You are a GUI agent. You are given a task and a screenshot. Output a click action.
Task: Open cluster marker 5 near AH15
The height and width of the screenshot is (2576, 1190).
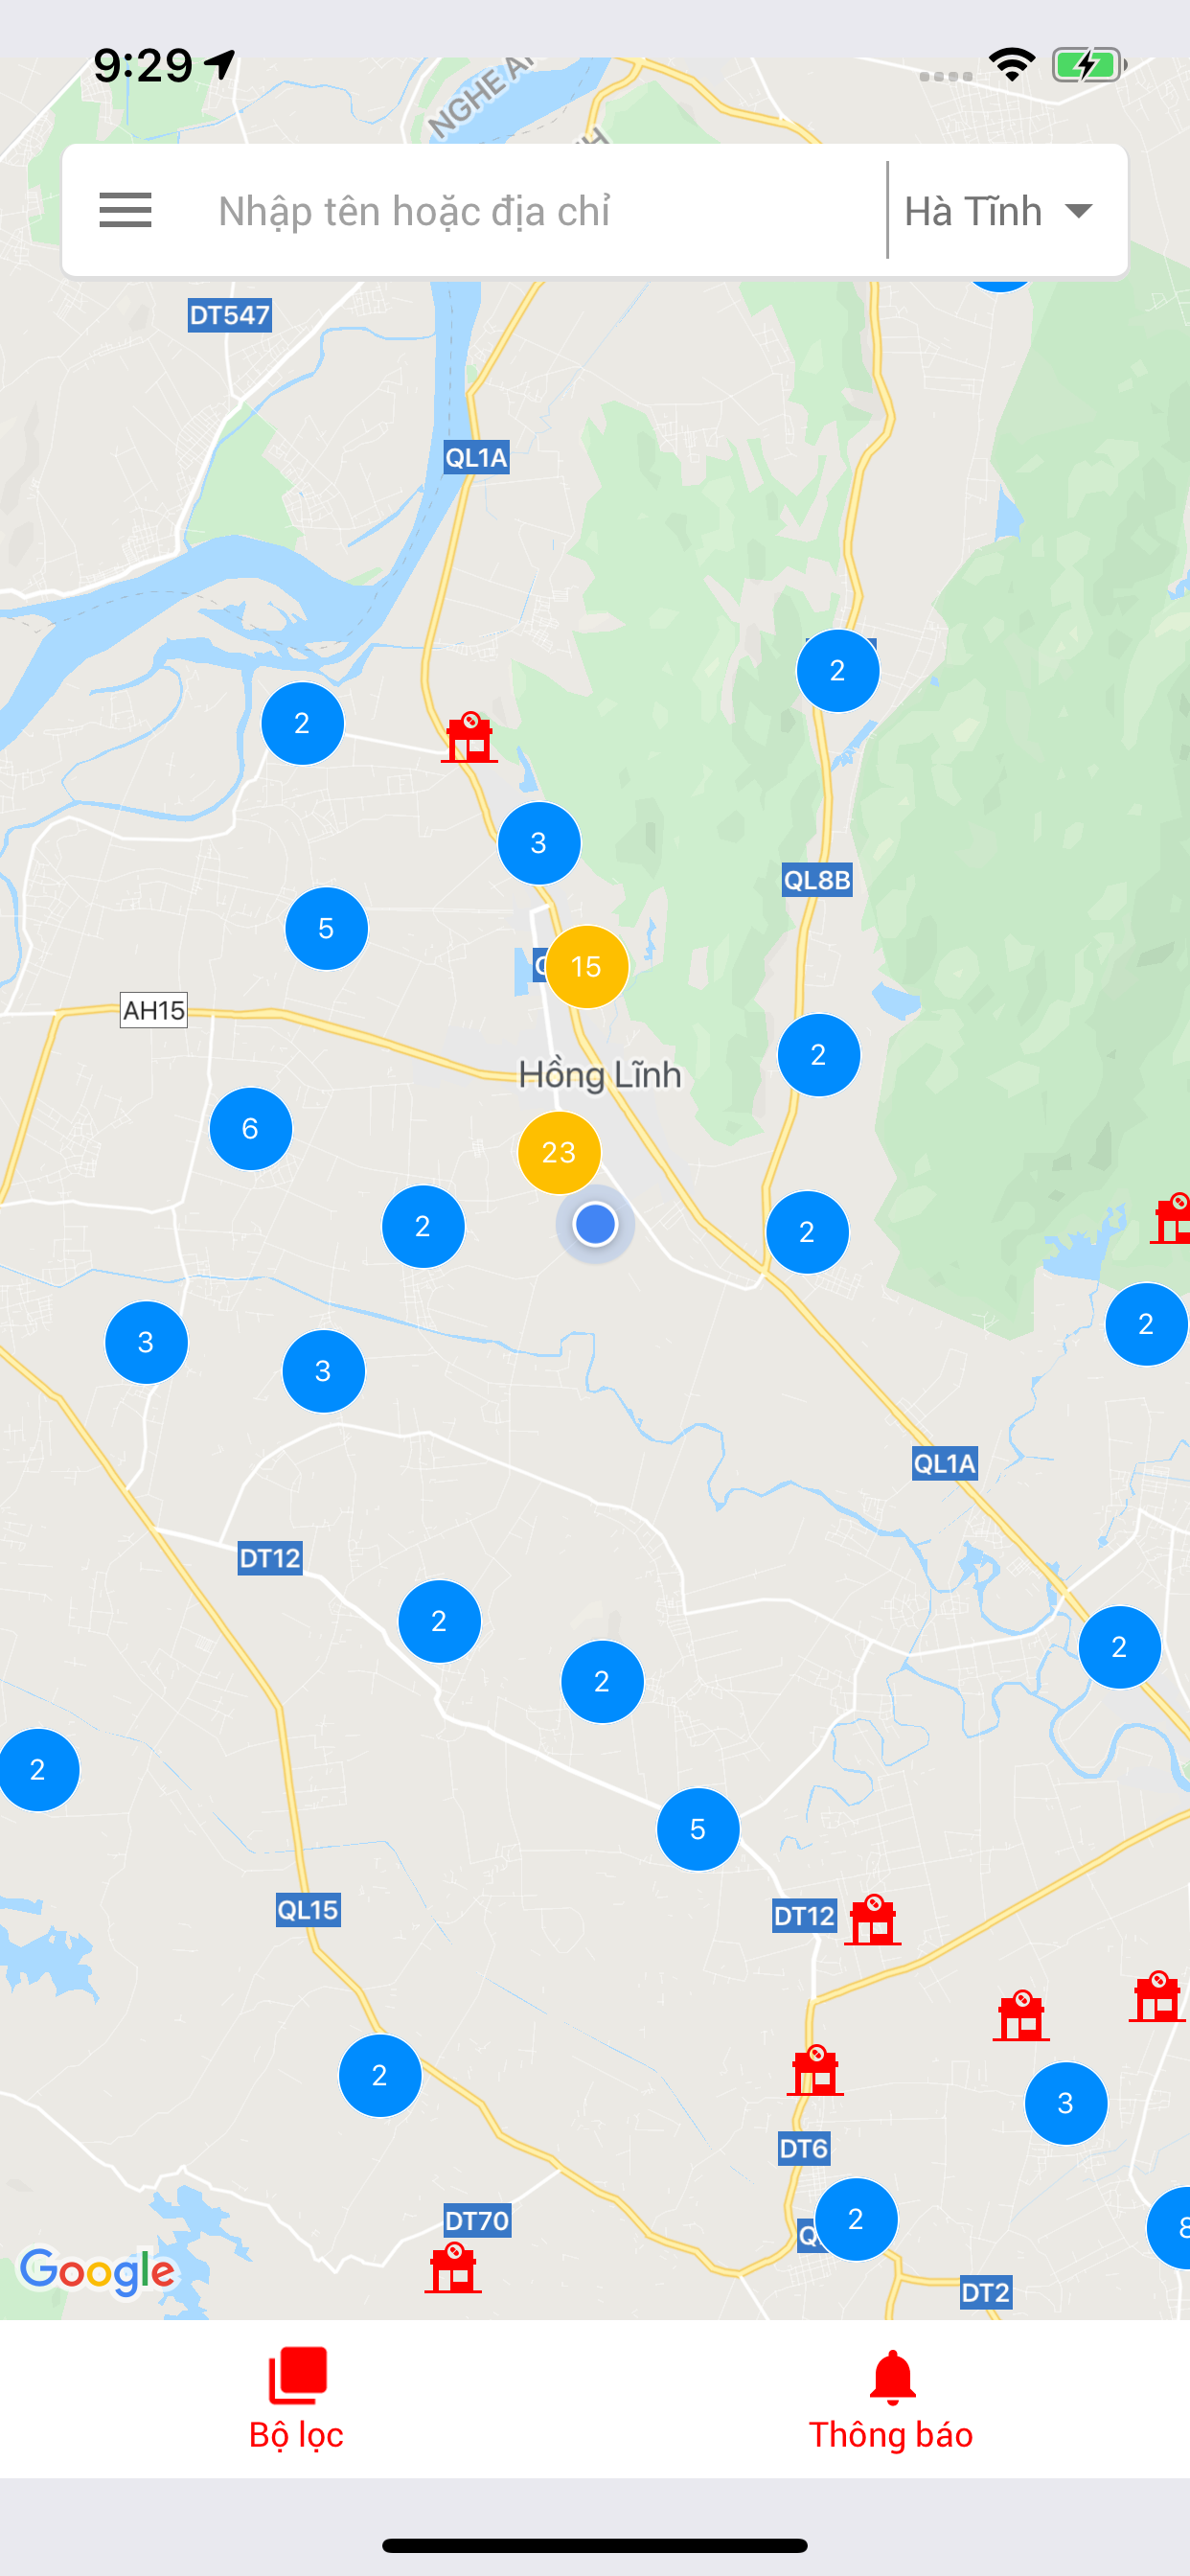[x=327, y=928]
